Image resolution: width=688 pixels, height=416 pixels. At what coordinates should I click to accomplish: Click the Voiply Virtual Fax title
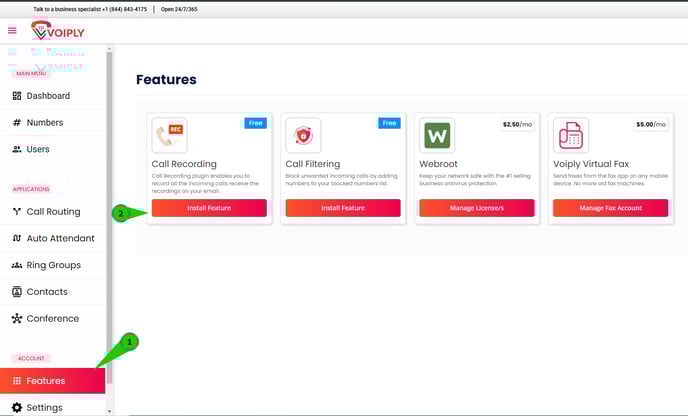(591, 164)
